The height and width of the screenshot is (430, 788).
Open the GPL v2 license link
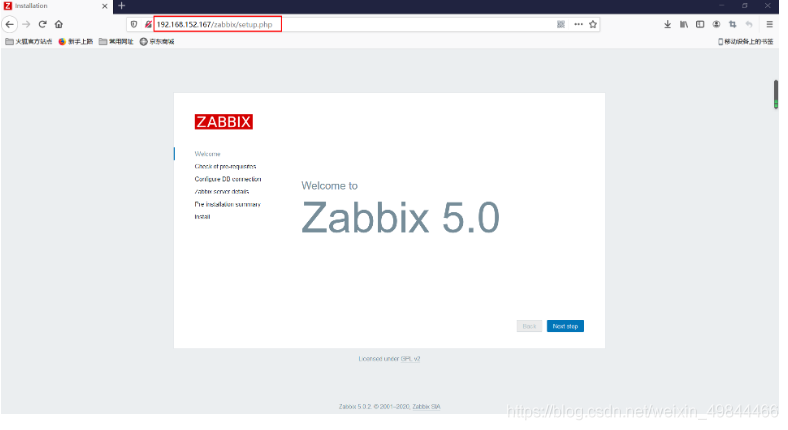(x=410, y=359)
